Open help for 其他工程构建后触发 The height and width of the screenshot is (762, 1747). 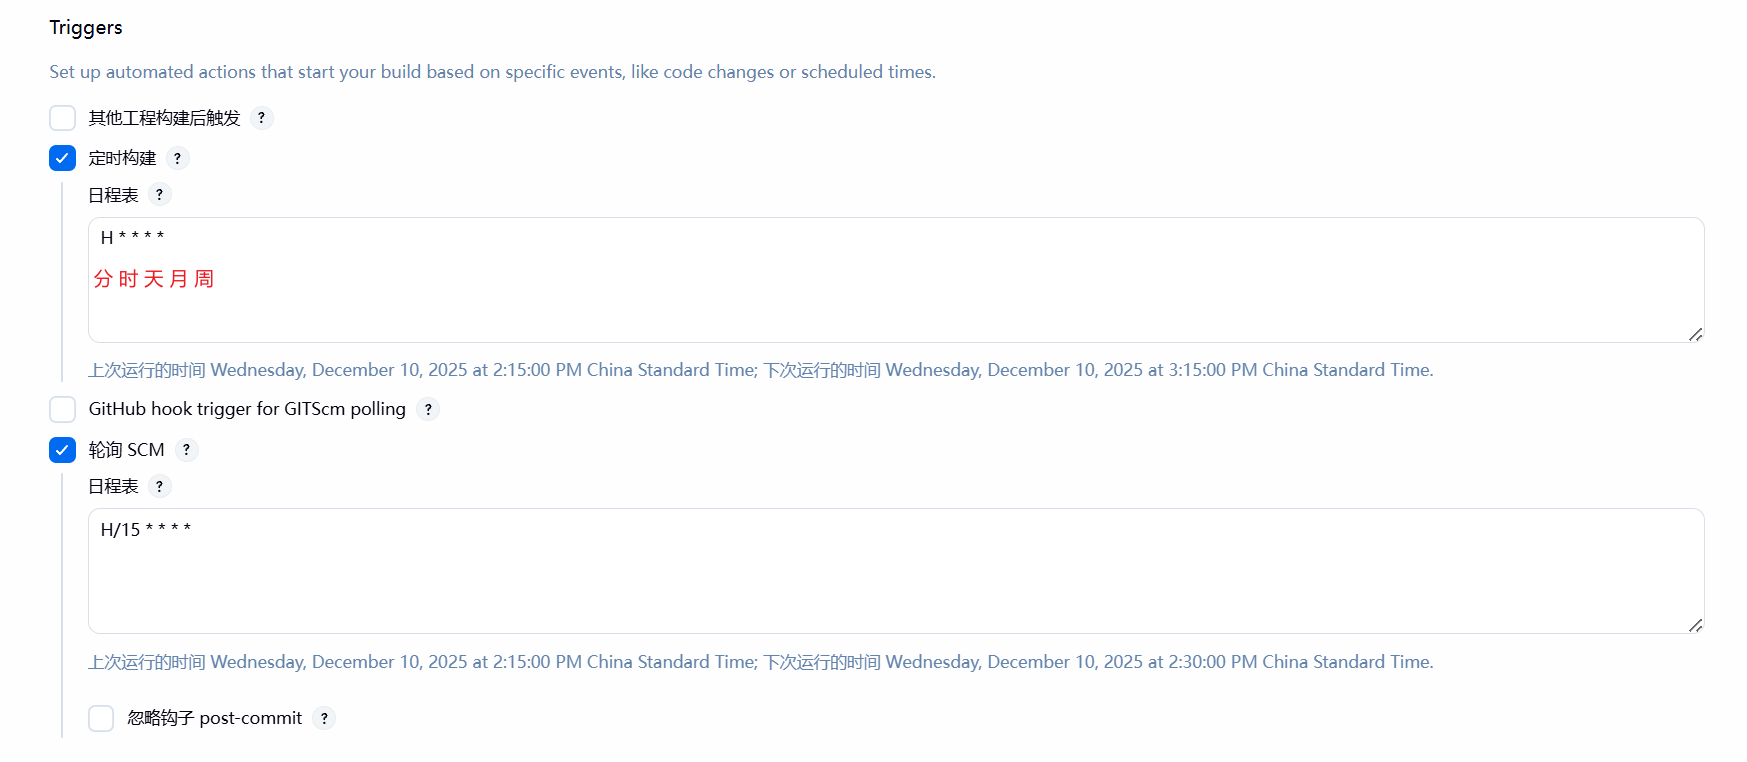[x=261, y=118]
